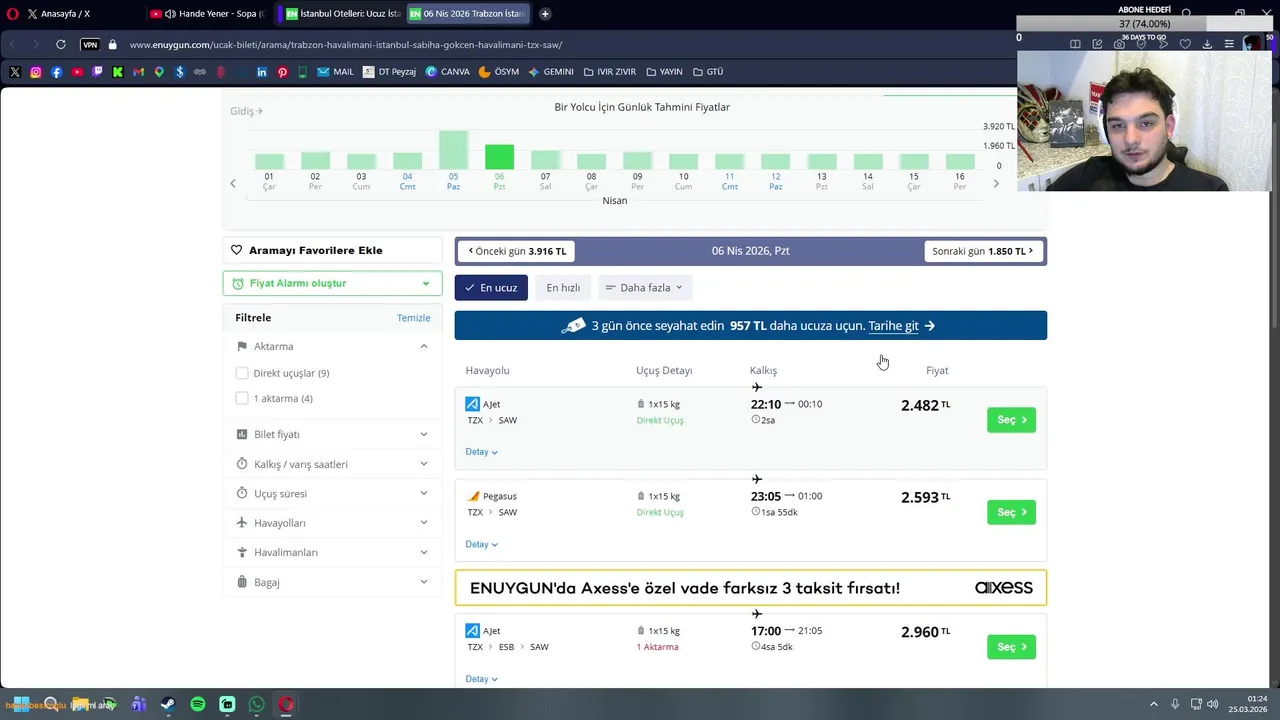This screenshot has height=720, width=1280.
Task: Open the IVIR ZIVIR bookmark folder
Action: [x=609, y=72]
